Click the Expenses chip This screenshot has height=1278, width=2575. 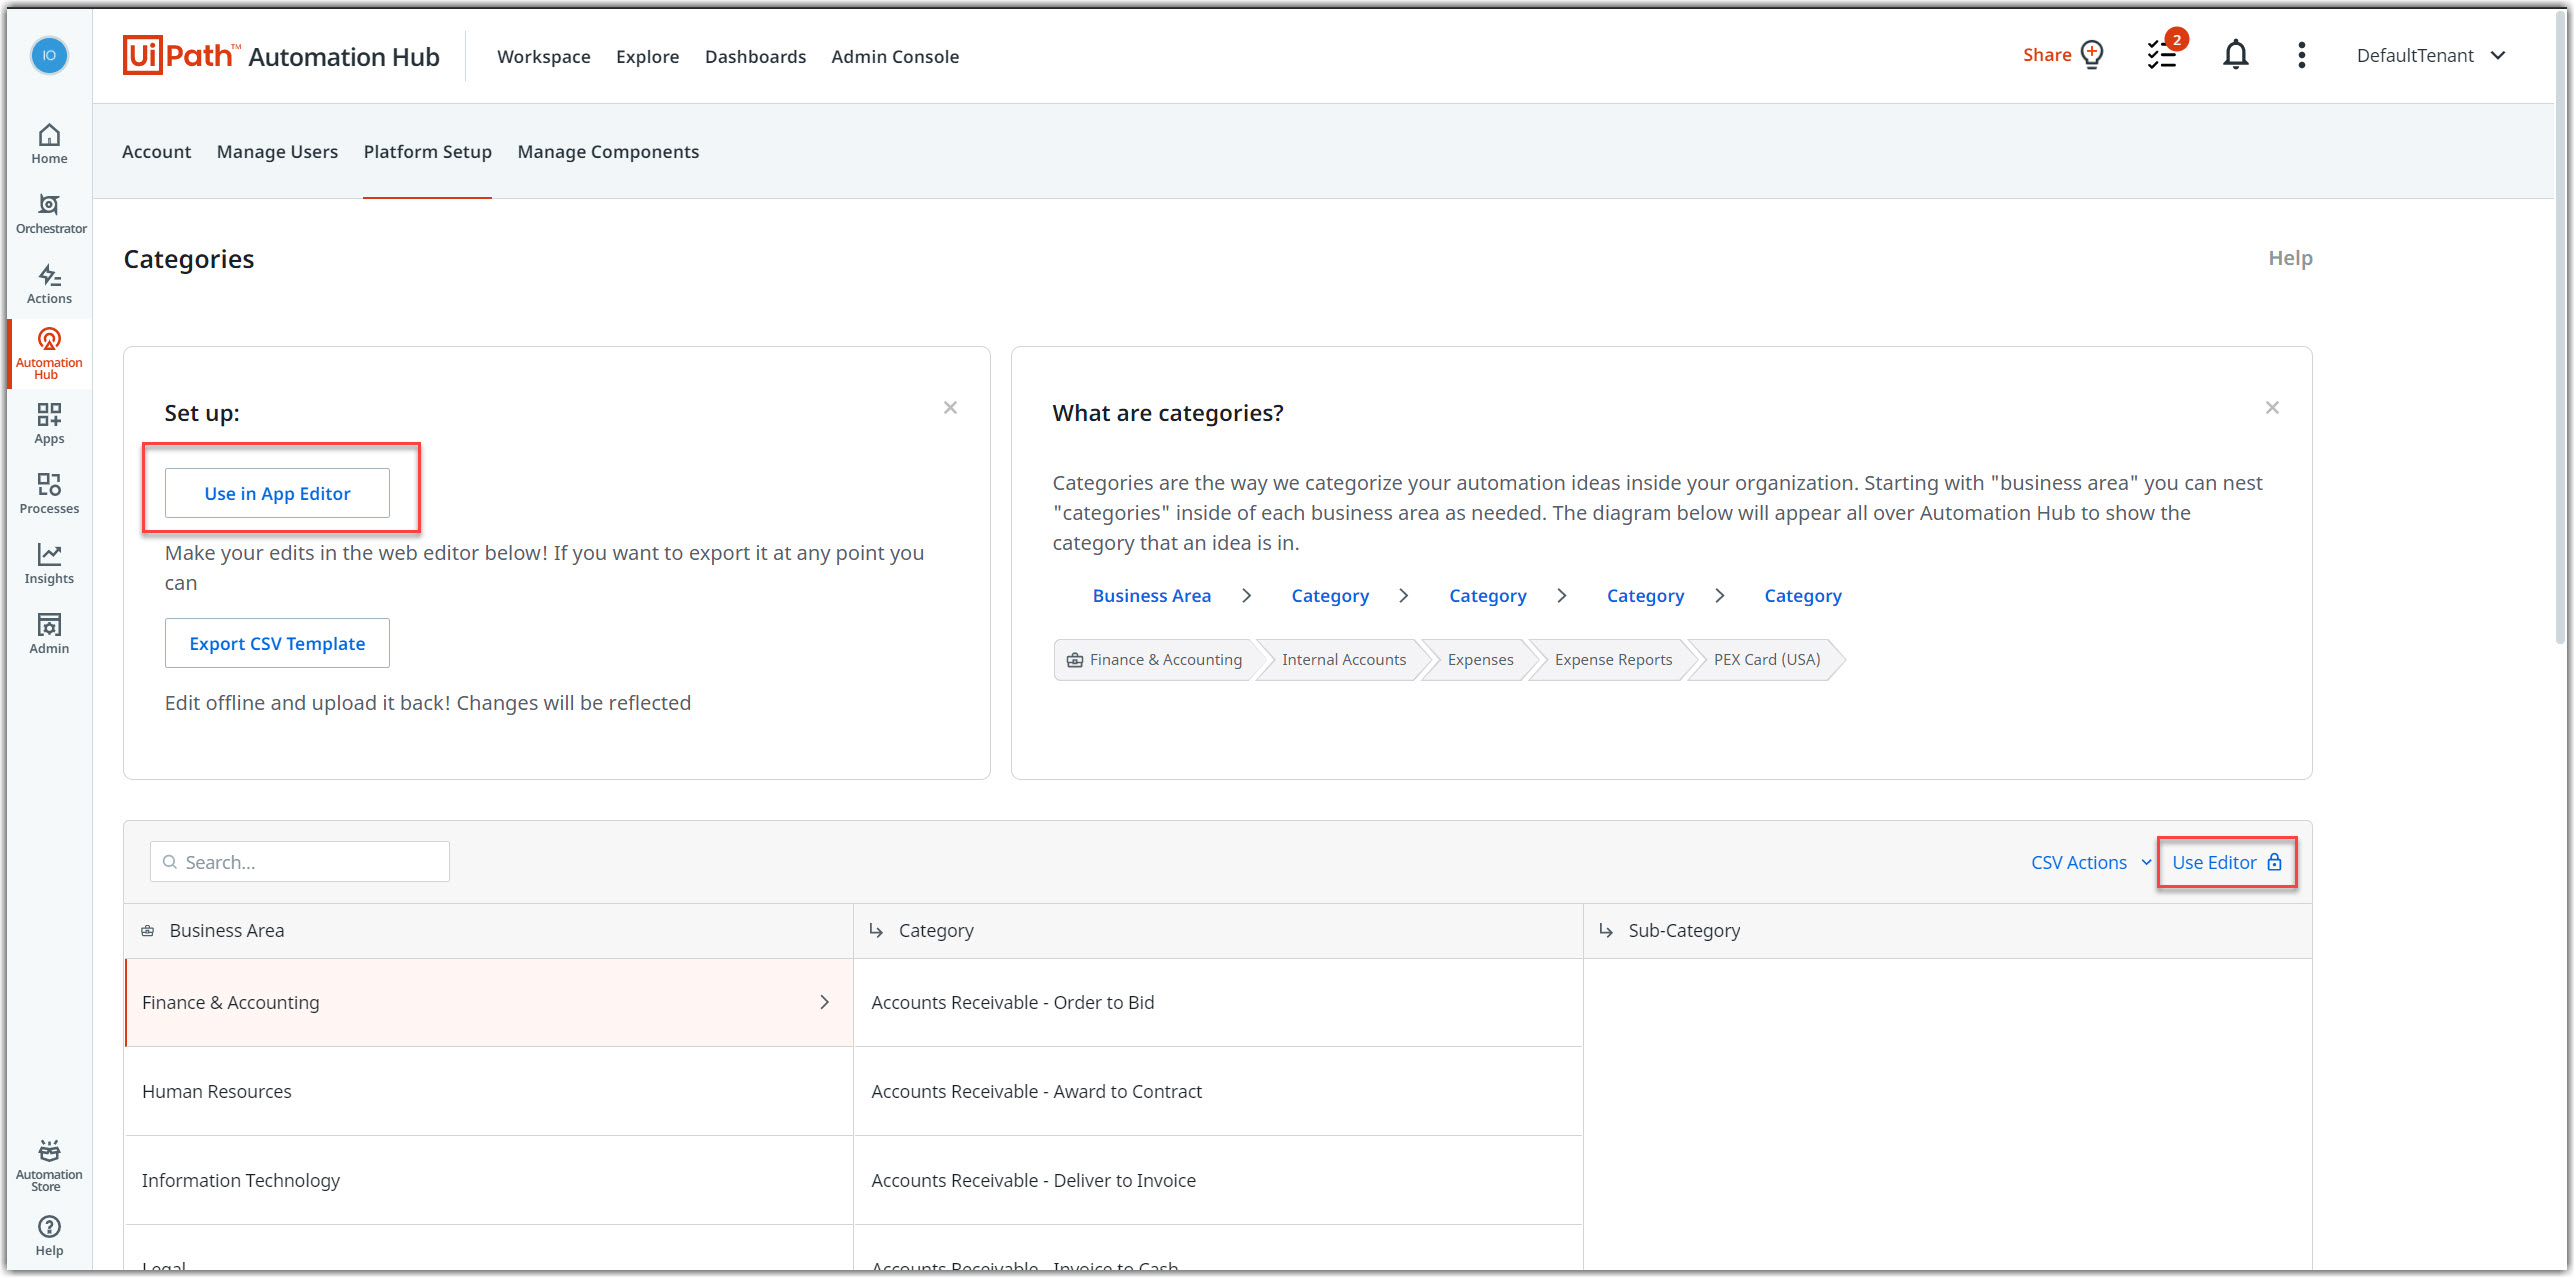click(x=1480, y=660)
